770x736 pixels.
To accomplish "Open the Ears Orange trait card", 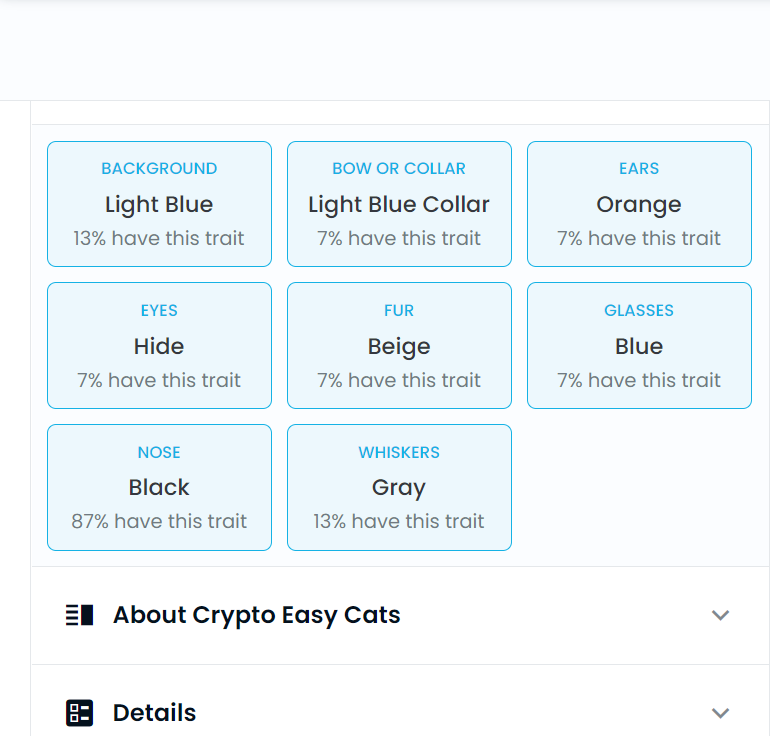I will coord(639,204).
